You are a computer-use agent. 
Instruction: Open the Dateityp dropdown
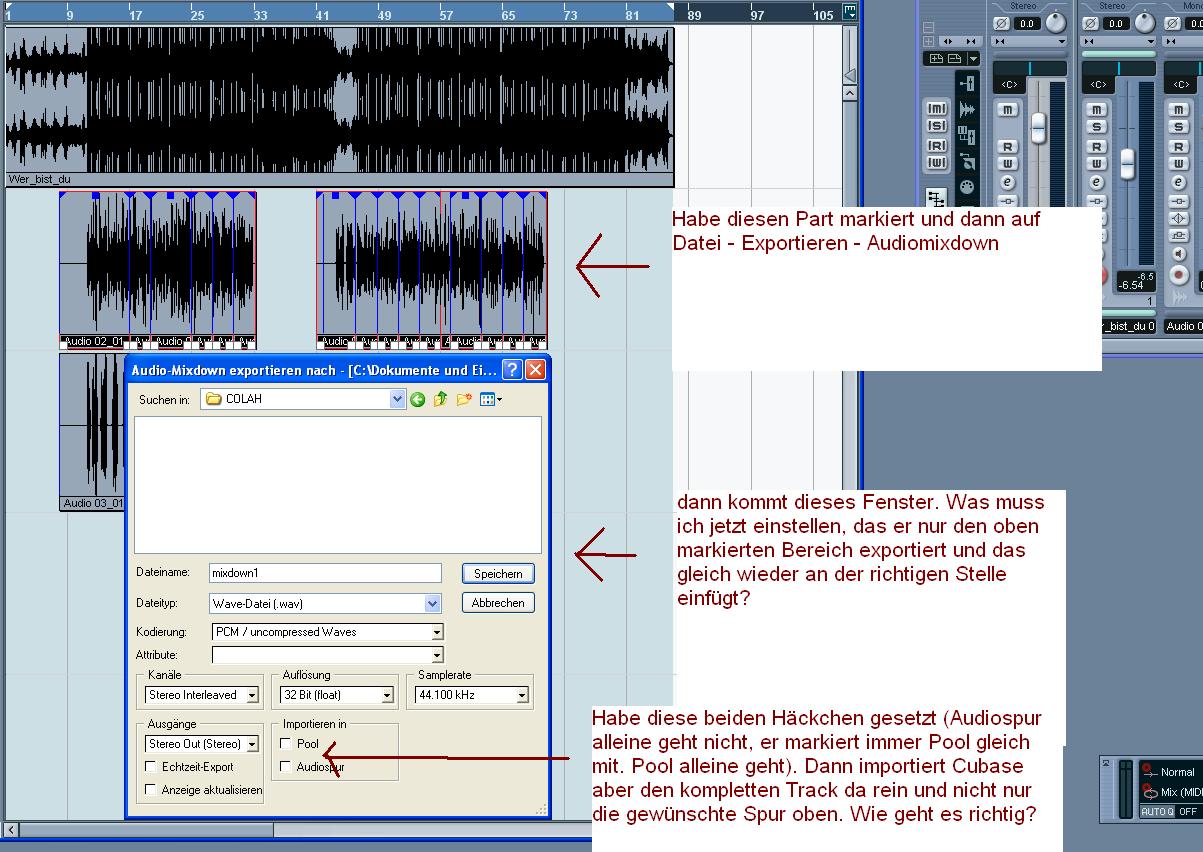[432, 604]
